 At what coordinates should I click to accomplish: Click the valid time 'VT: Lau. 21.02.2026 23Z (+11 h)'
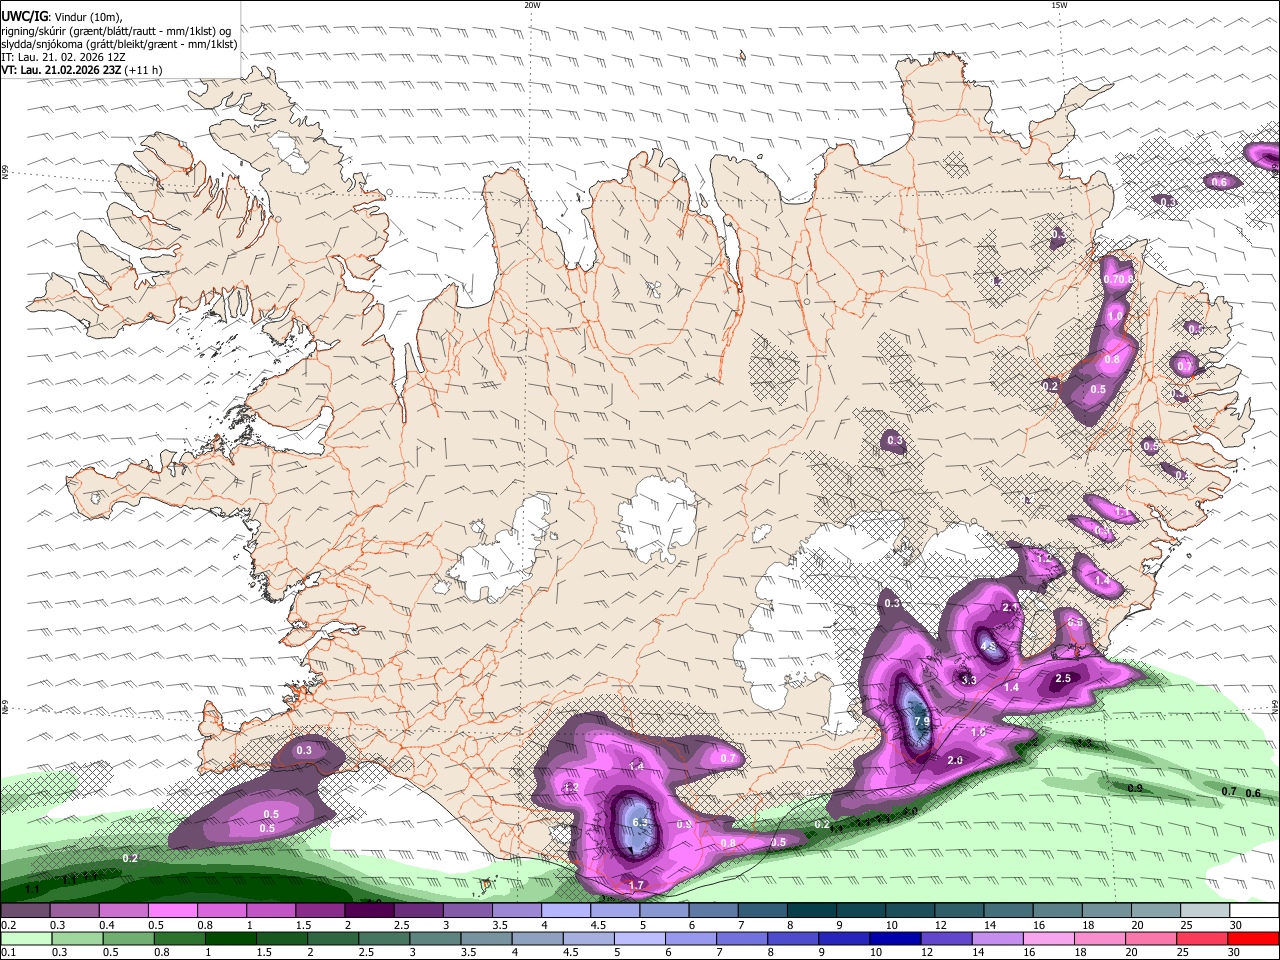pos(82,70)
